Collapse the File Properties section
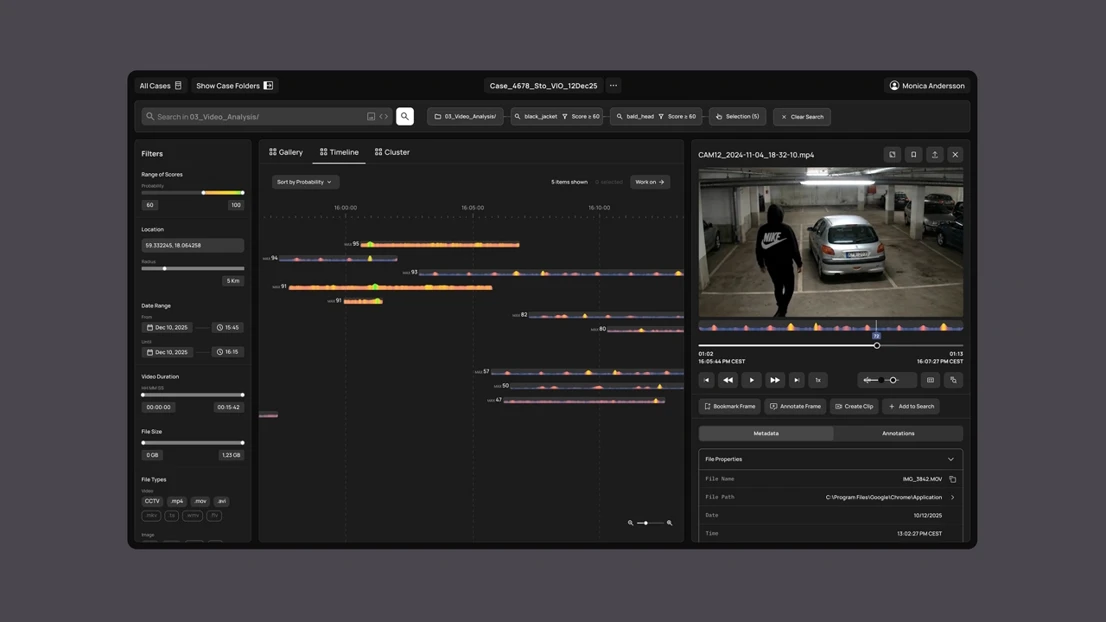 click(950, 459)
